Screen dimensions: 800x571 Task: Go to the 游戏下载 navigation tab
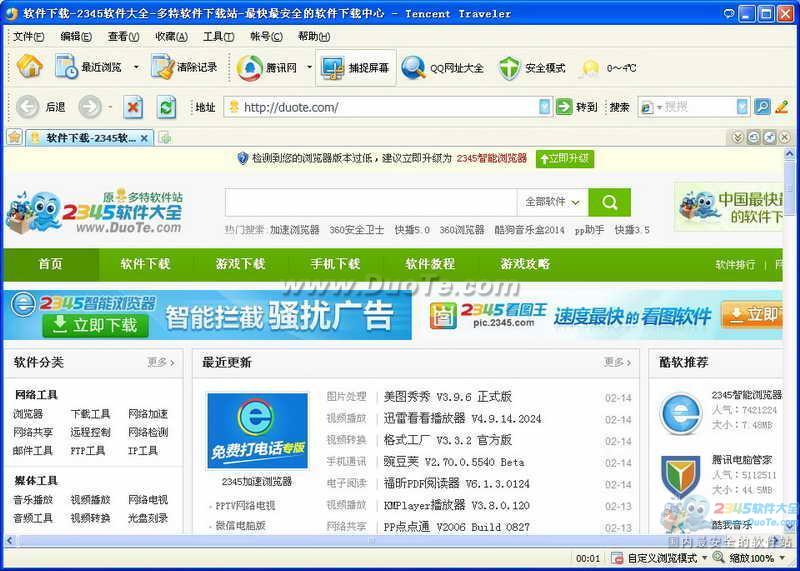pos(240,264)
